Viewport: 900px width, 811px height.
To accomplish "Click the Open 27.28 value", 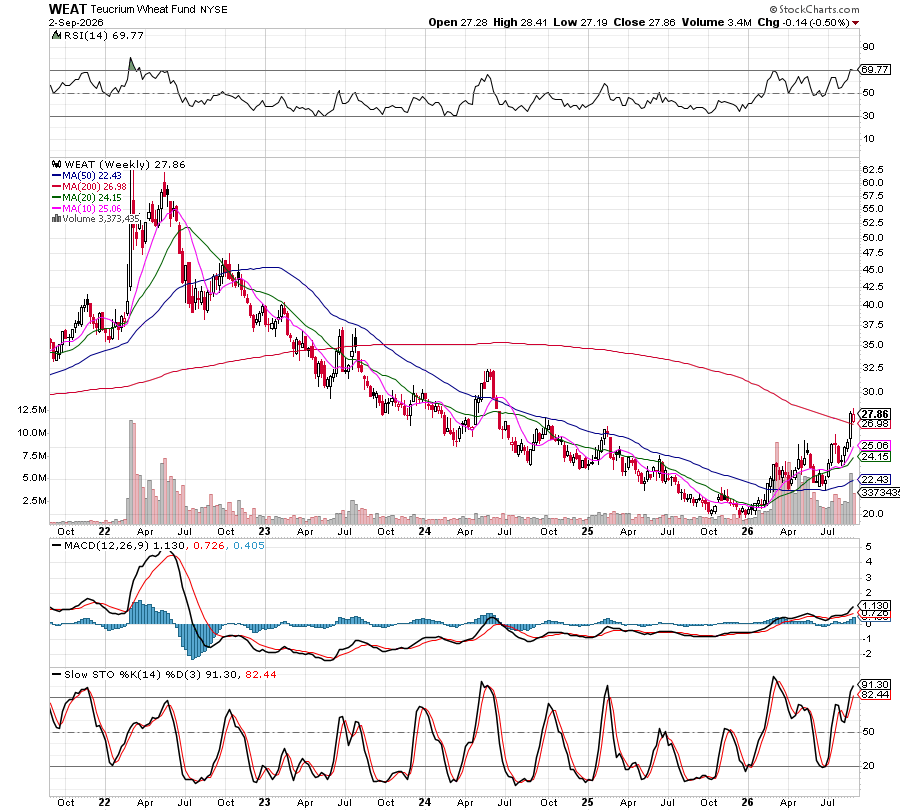I will click(458, 22).
